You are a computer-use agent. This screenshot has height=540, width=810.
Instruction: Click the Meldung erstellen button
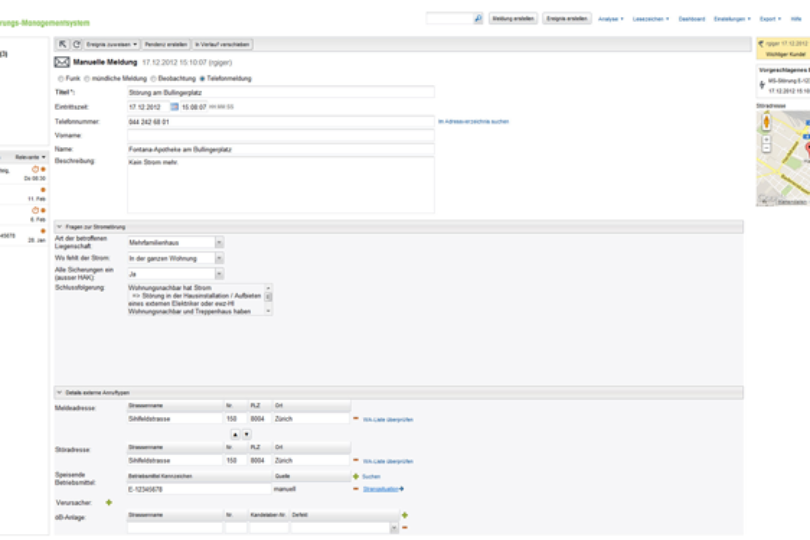pyautogui.click(x=513, y=18)
